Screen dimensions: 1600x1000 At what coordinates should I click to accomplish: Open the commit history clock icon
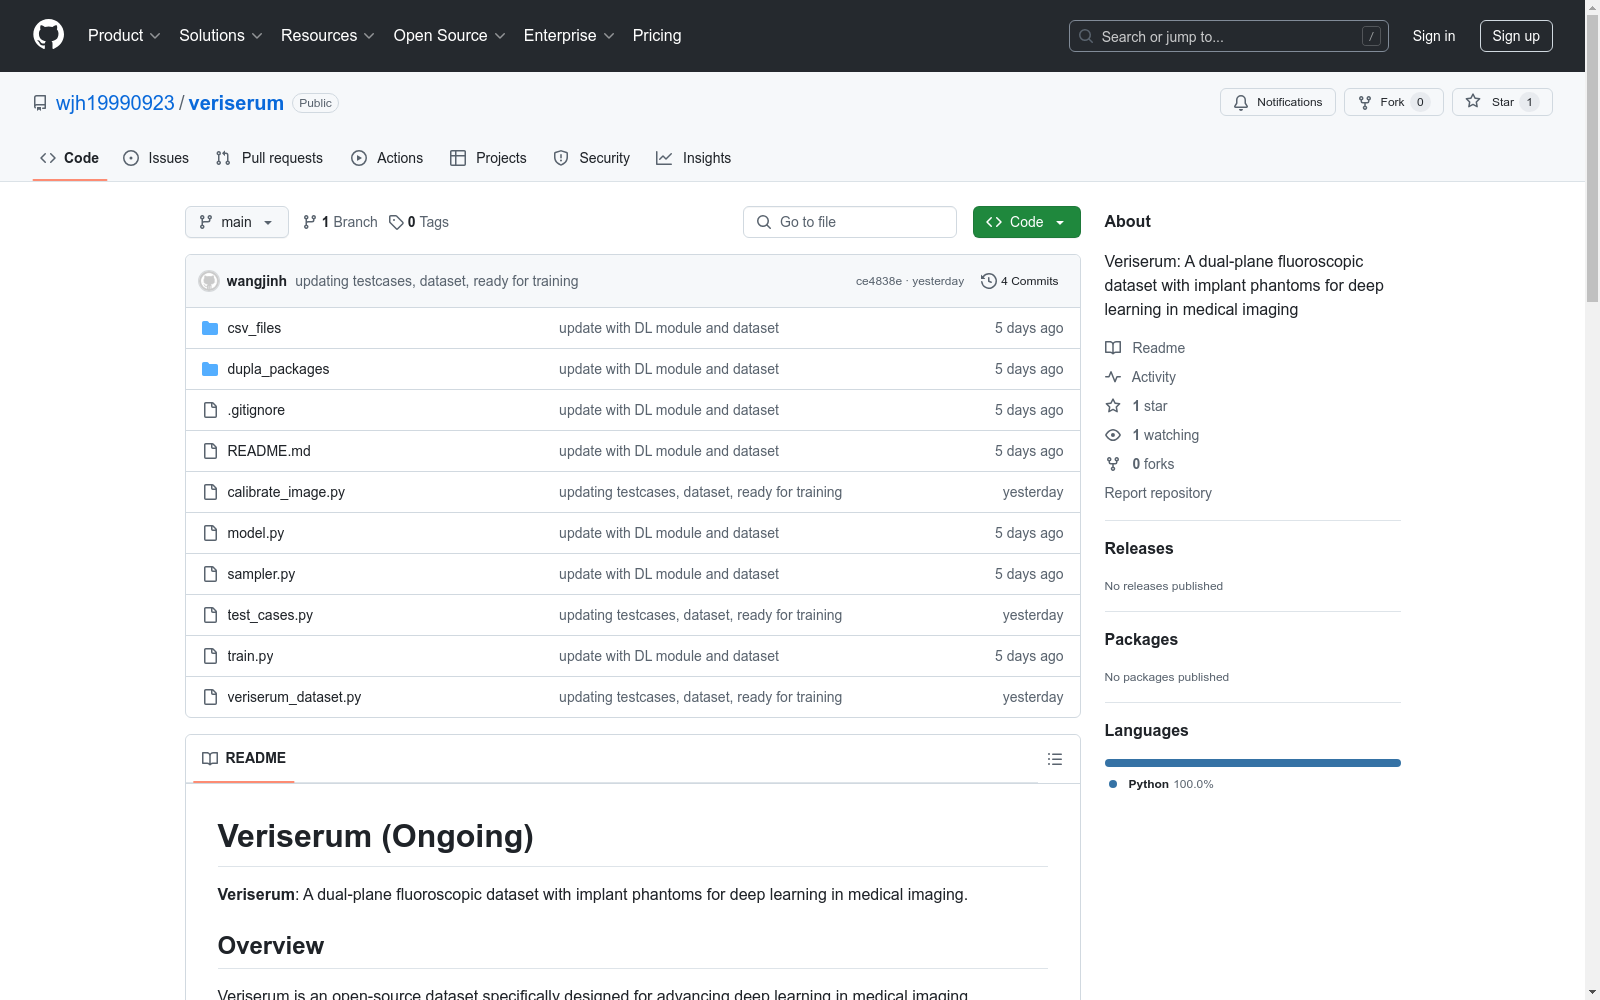(x=989, y=281)
